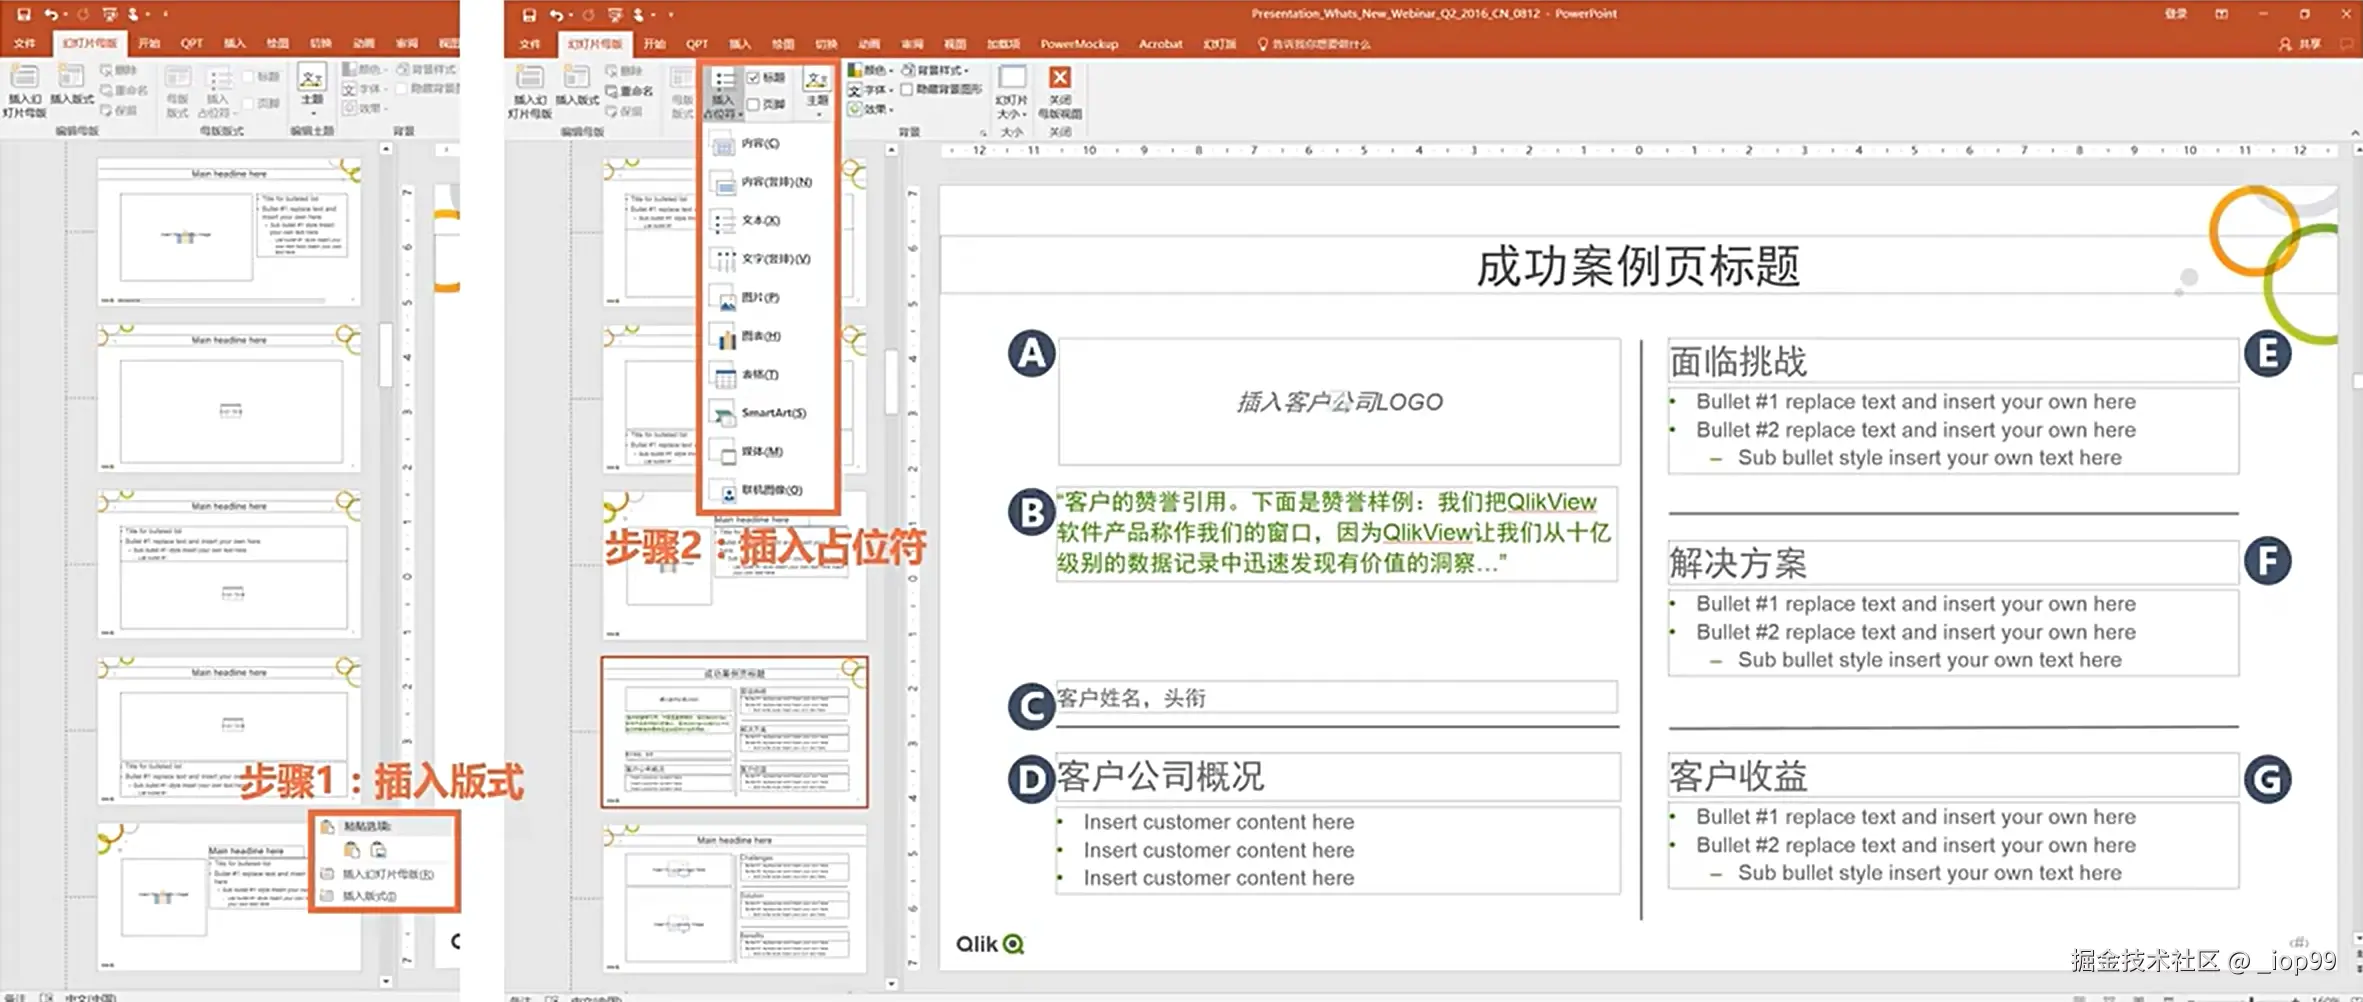The width and height of the screenshot is (2363, 1002).
Task: Toggle 隐藏背景图形 checkbox in left window
Action: click(x=401, y=88)
